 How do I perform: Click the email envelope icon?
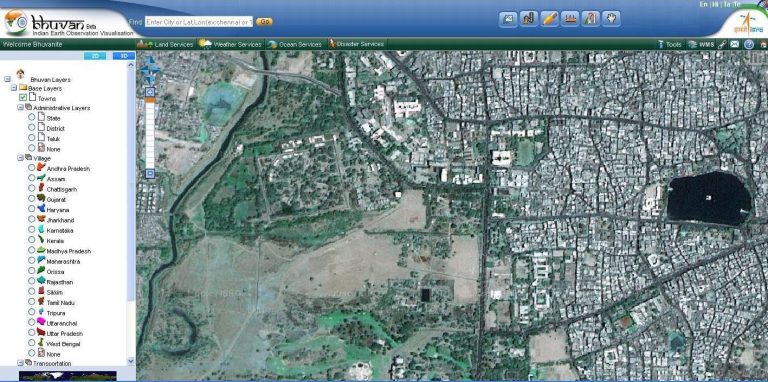[x=735, y=44]
